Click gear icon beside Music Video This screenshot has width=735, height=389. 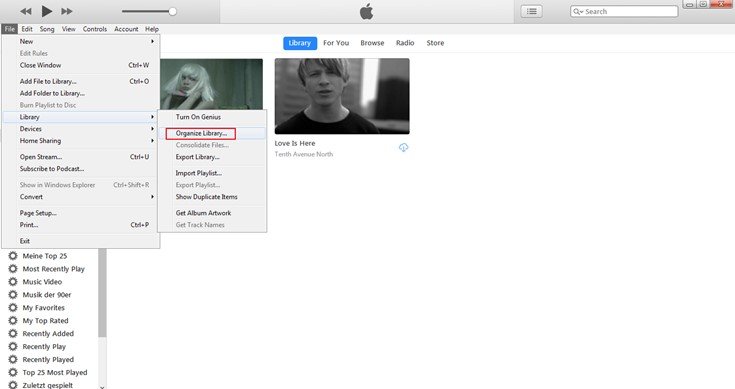coord(13,282)
